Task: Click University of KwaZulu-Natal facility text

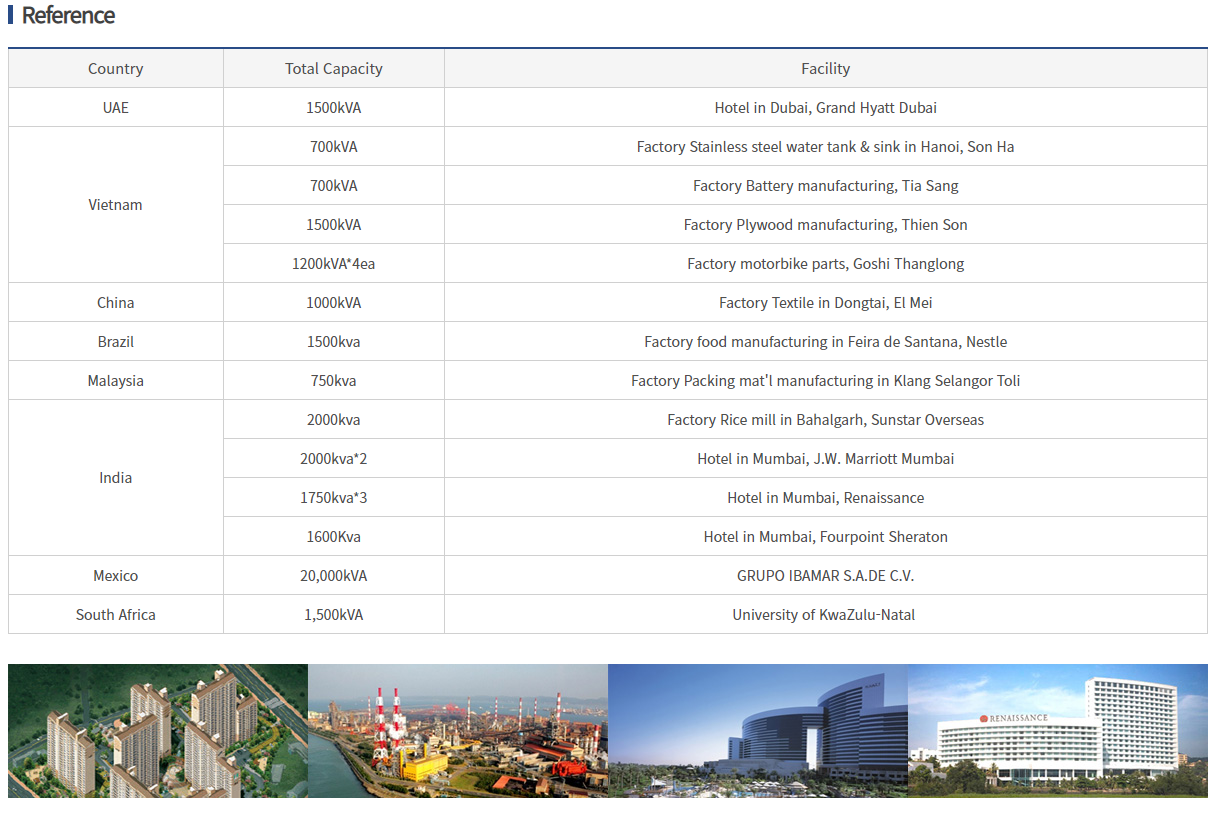Action: click(824, 615)
